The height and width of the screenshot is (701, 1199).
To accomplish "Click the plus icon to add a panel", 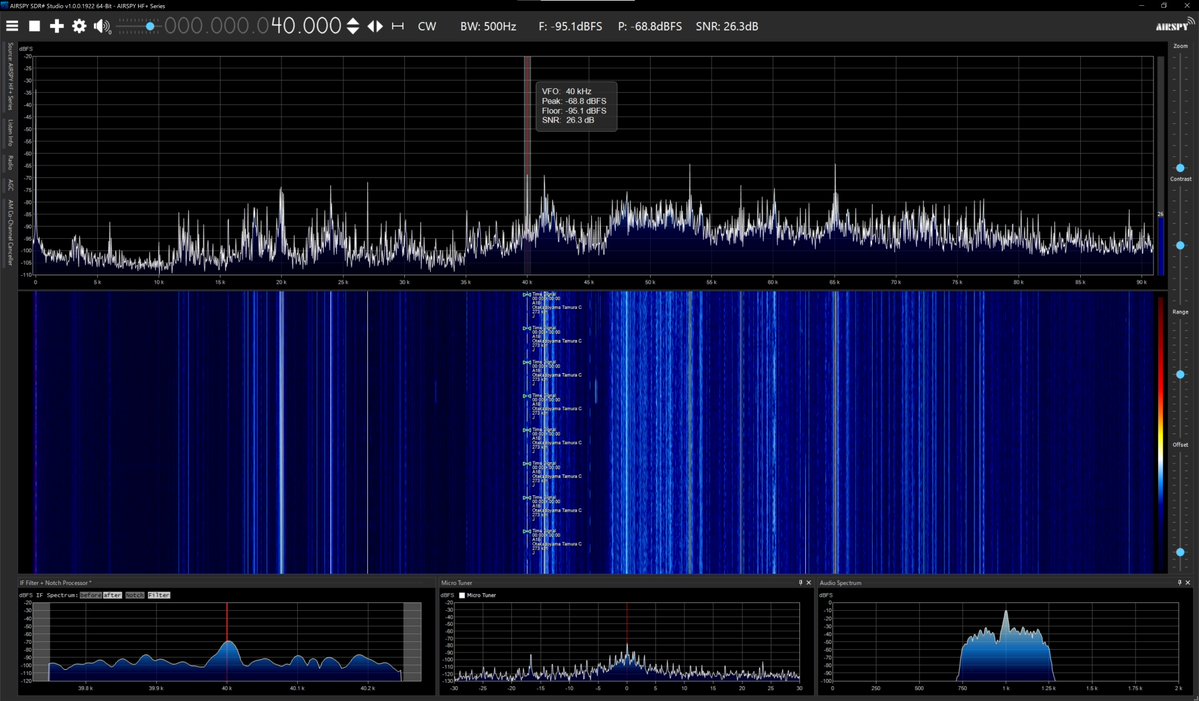I will click(57, 26).
